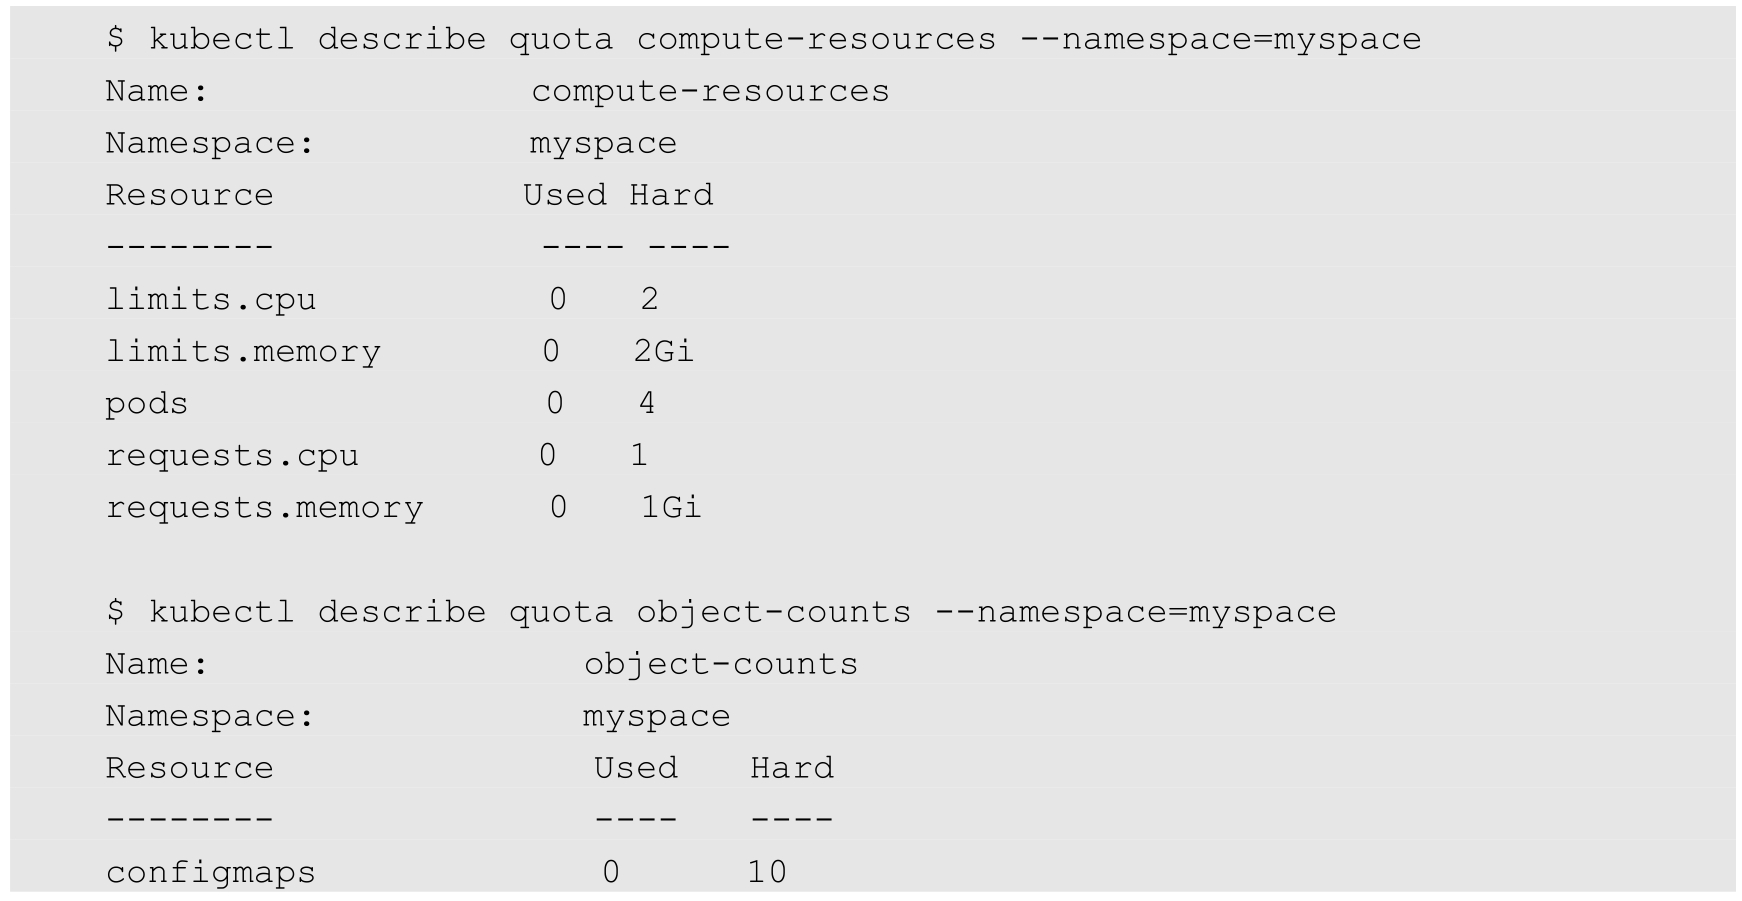
Task: Click the configmaps hard limit value 10
Action: pyautogui.click(x=767, y=872)
